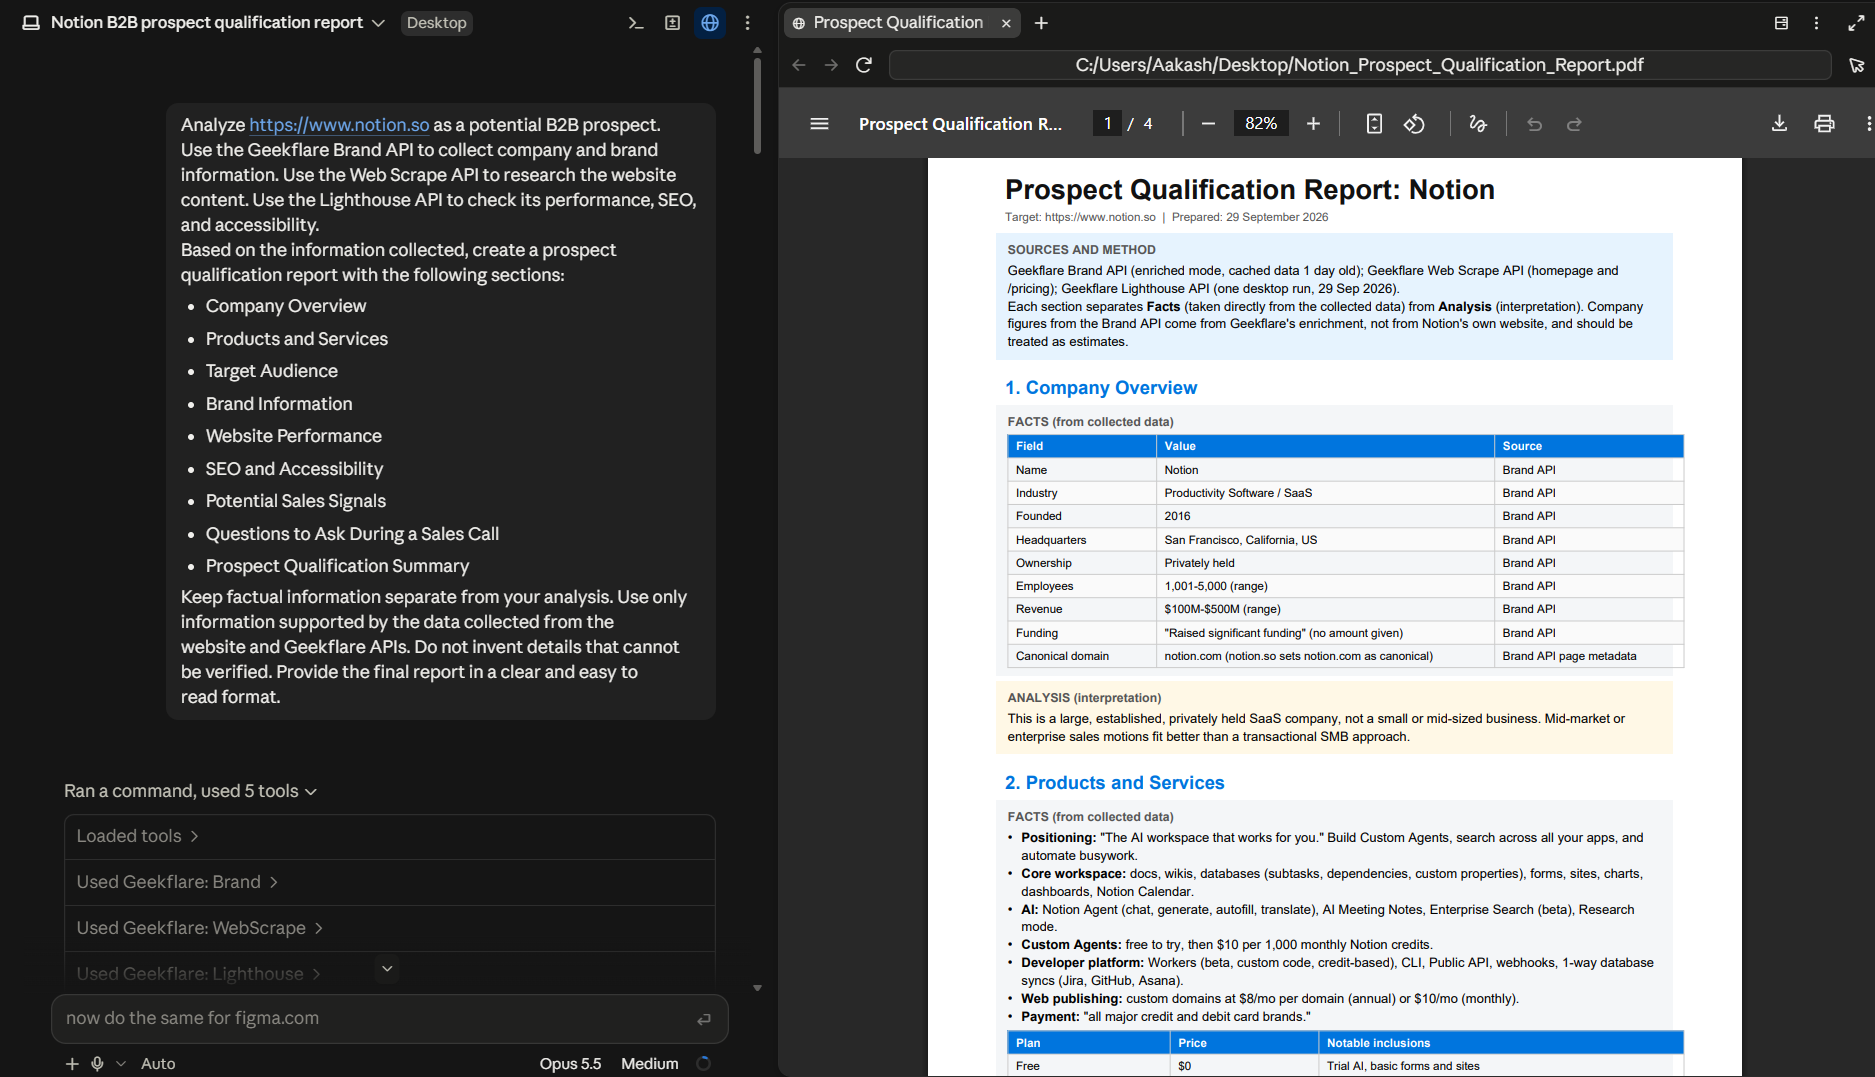Screen dimensions: 1875x1077
Task: Add attachment with the plus icon
Action: 72,1064
